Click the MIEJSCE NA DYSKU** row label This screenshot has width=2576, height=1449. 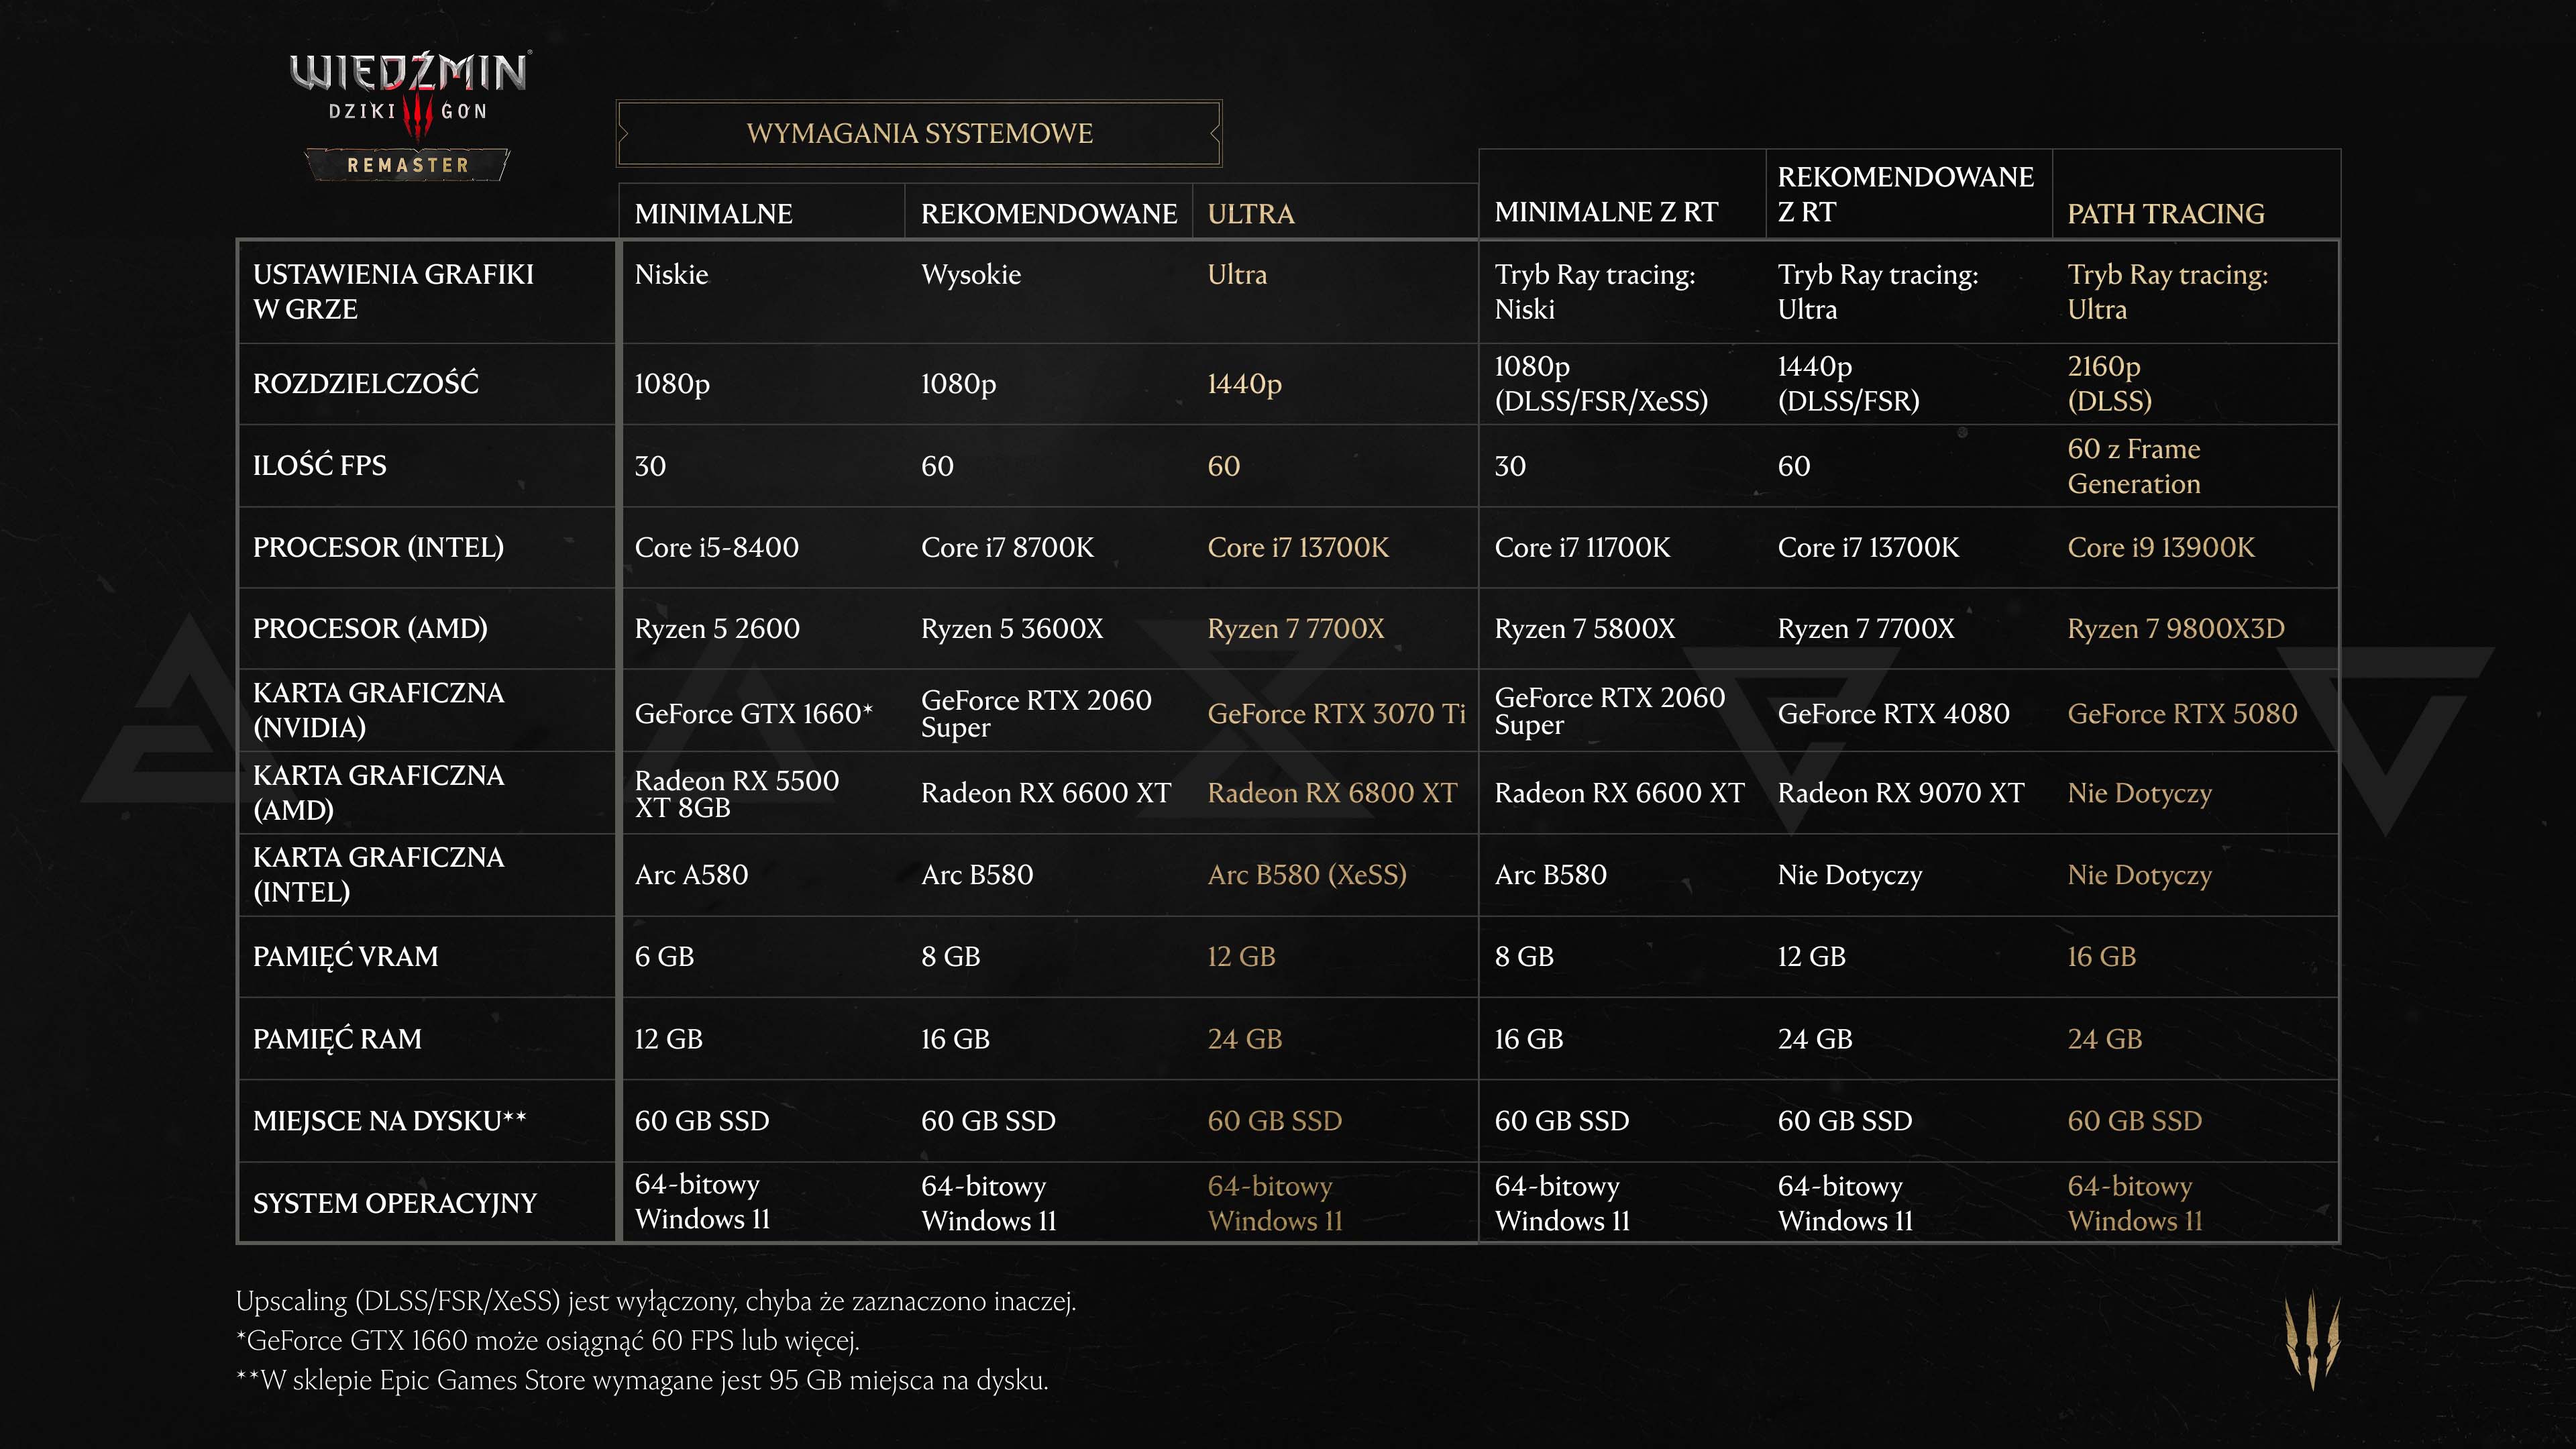click(389, 1120)
